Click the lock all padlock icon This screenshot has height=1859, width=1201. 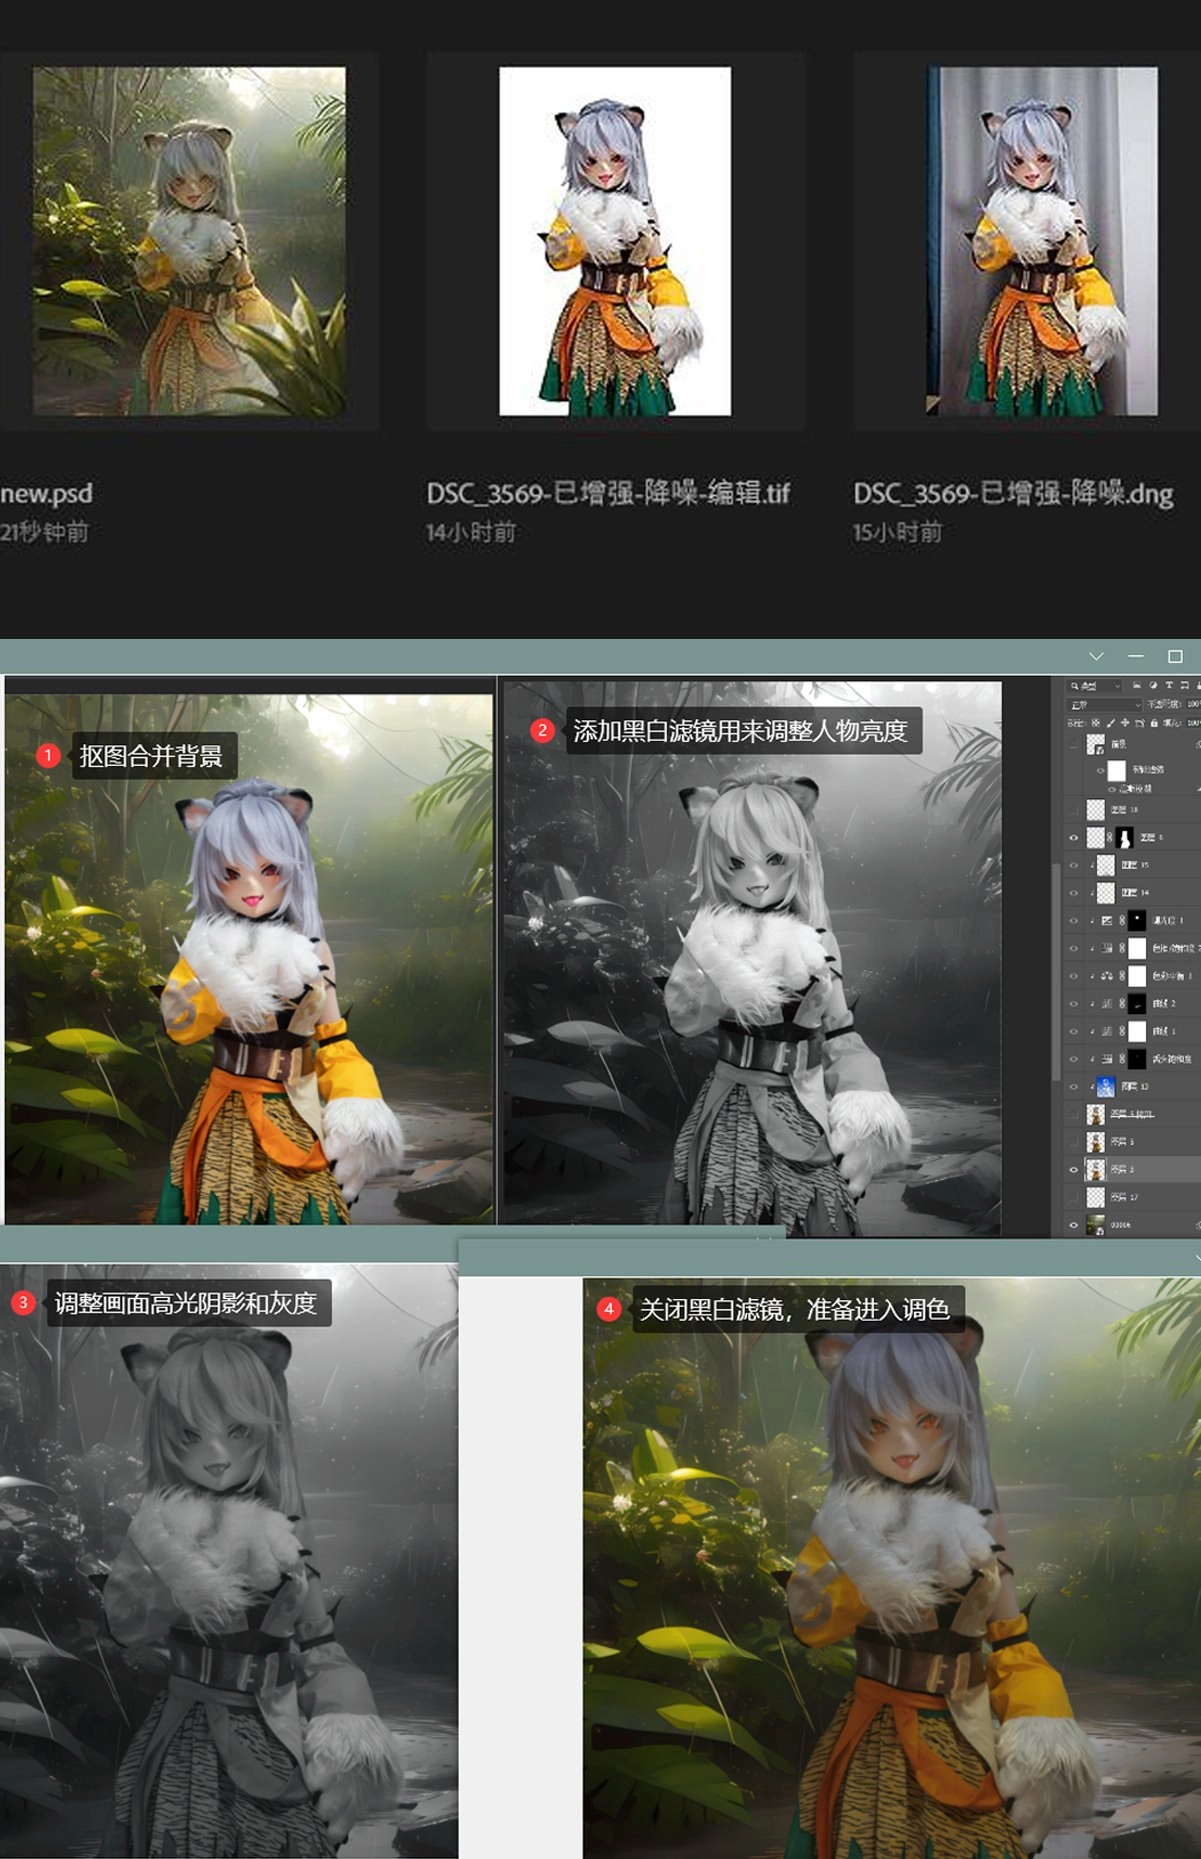coord(1154,723)
